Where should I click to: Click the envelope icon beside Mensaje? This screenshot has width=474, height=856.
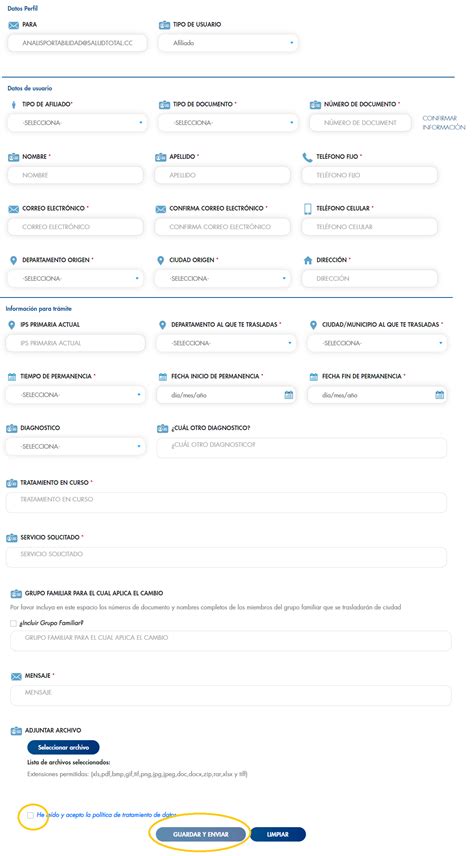(16, 676)
